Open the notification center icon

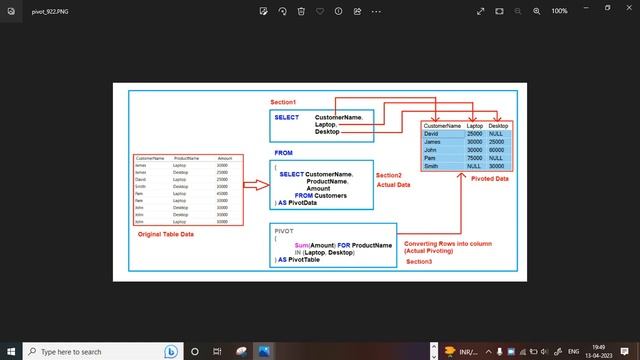[624, 351]
